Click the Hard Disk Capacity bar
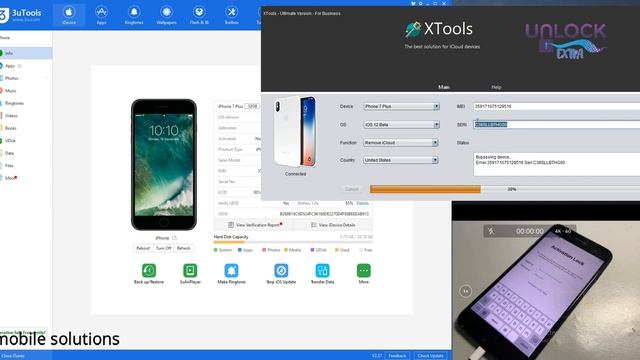This screenshot has height=360, width=640. (293, 242)
